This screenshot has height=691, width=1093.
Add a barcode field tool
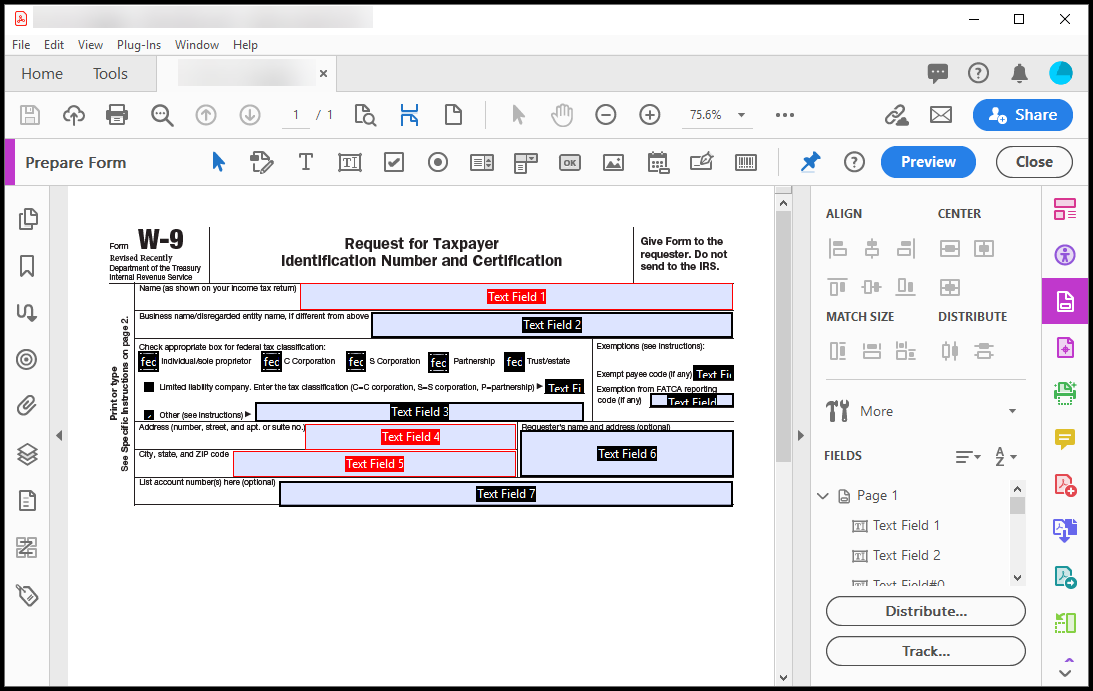746,162
